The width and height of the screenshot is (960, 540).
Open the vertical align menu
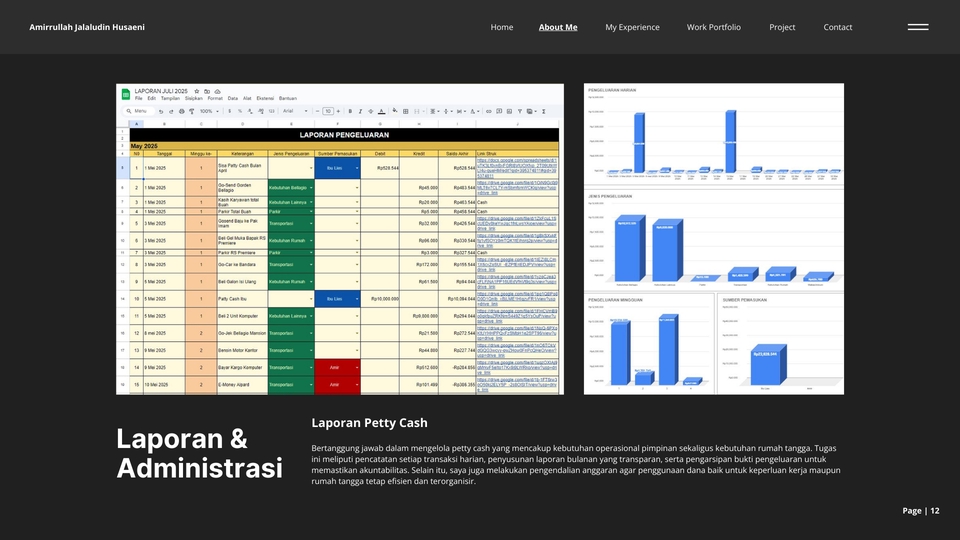(x=446, y=111)
